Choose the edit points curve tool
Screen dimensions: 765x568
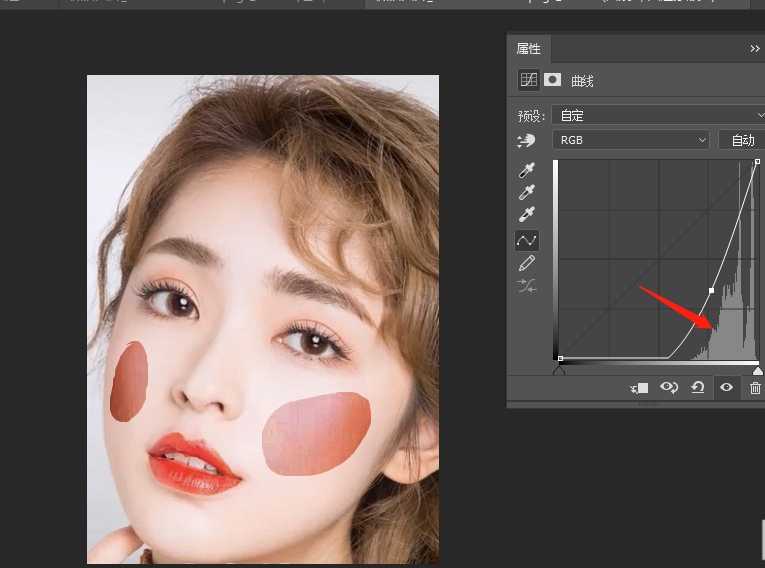click(527, 240)
